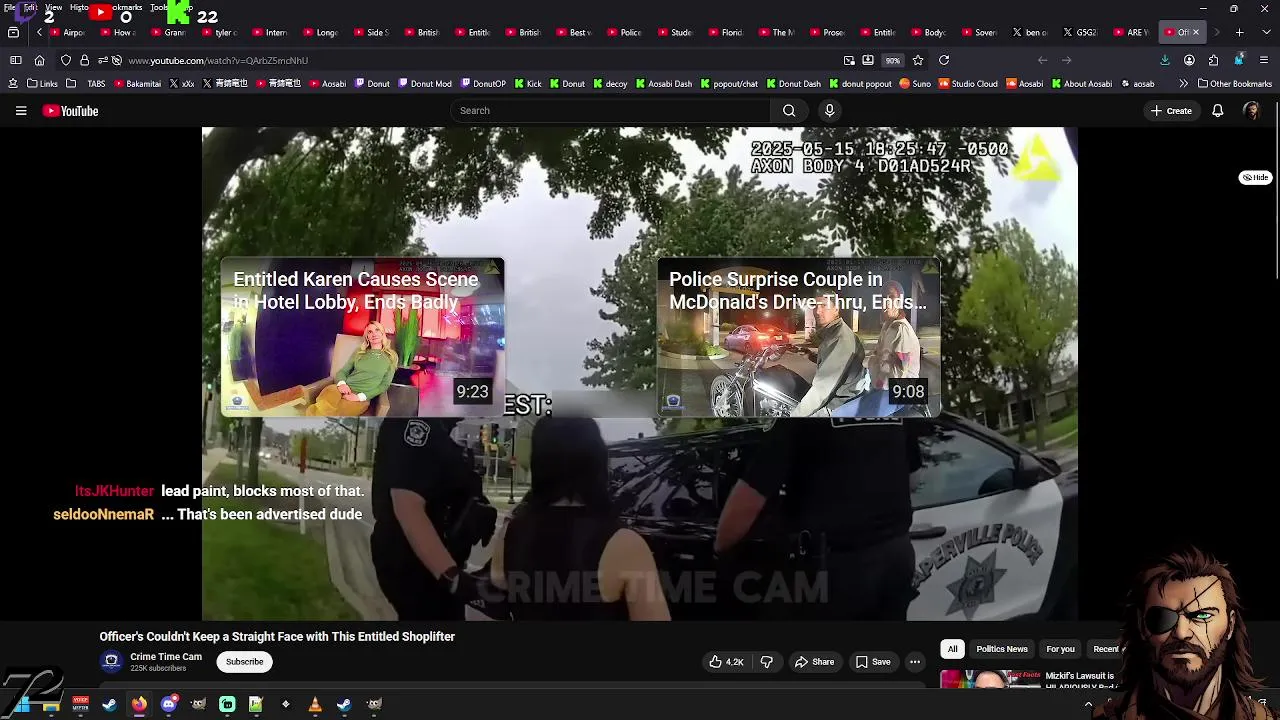The width and height of the screenshot is (1280, 720).
Task: Switch to the Florida tab
Action: click(725, 32)
